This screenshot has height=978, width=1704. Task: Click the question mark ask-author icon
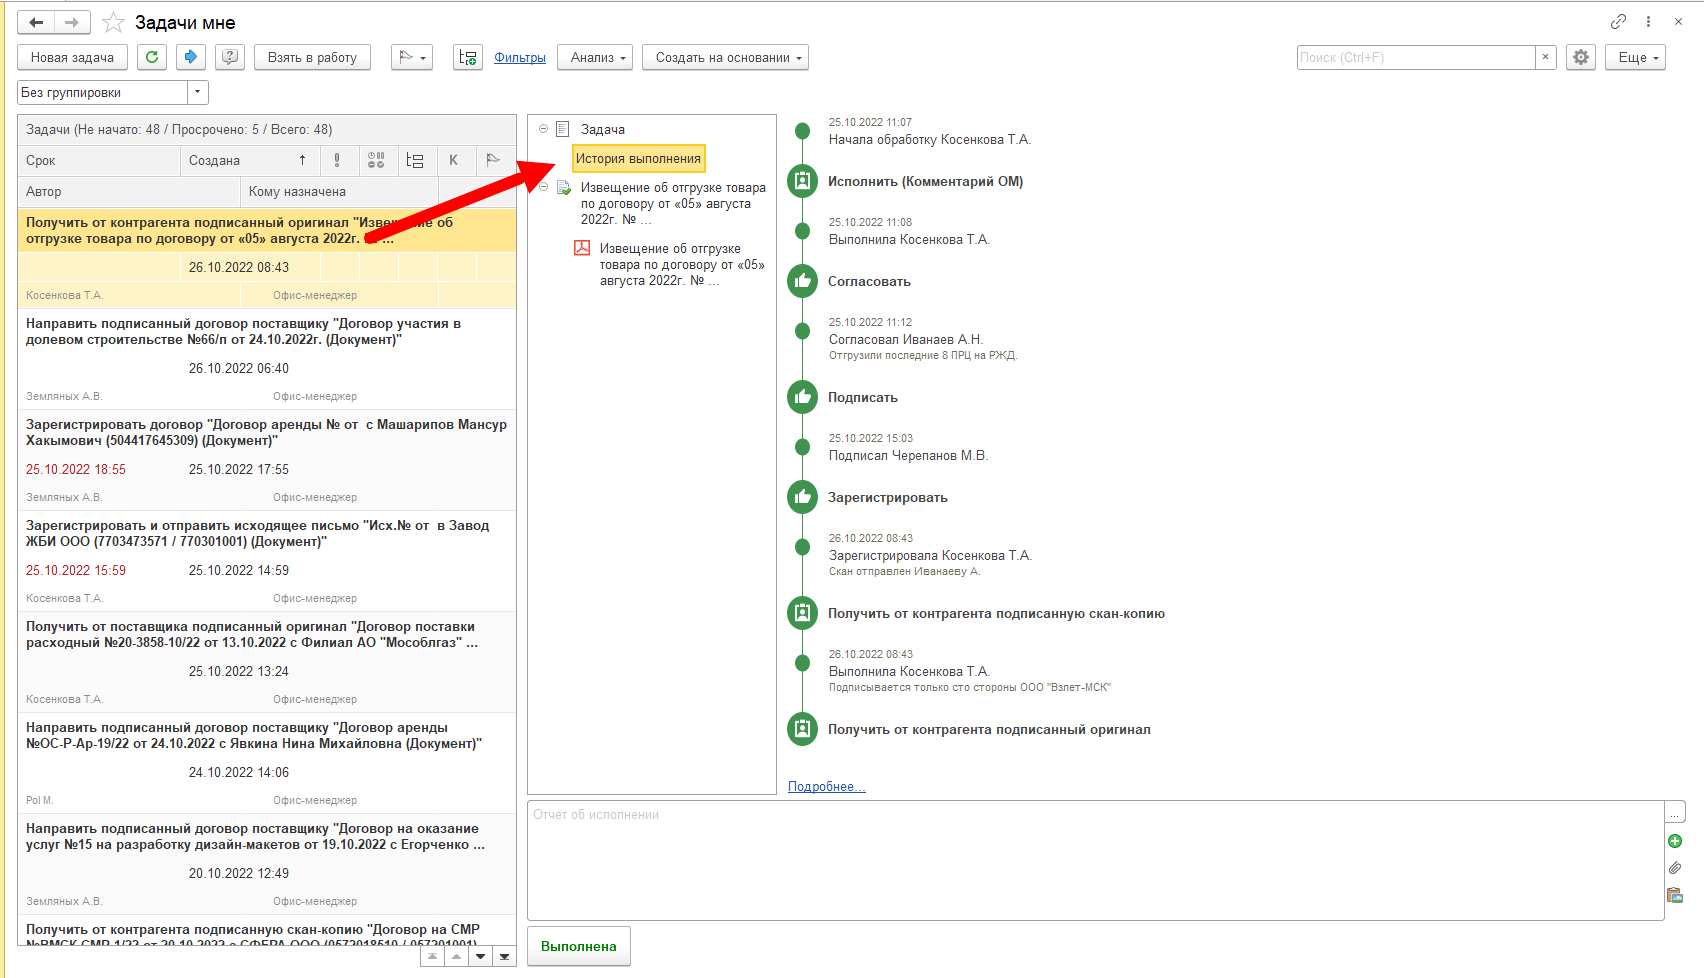(230, 57)
